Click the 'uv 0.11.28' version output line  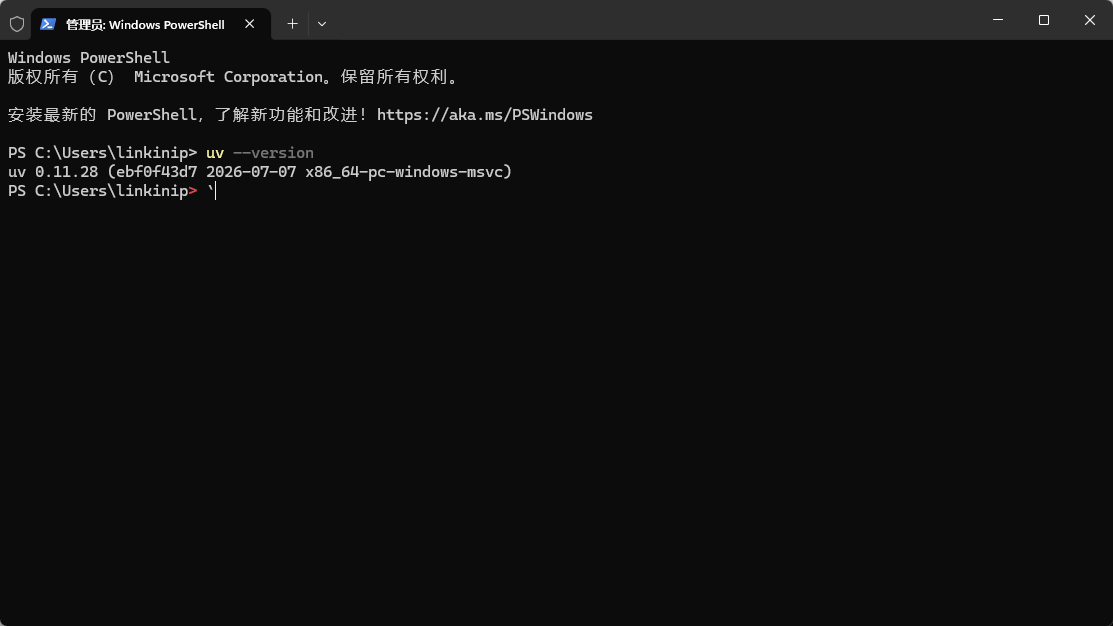260,172
